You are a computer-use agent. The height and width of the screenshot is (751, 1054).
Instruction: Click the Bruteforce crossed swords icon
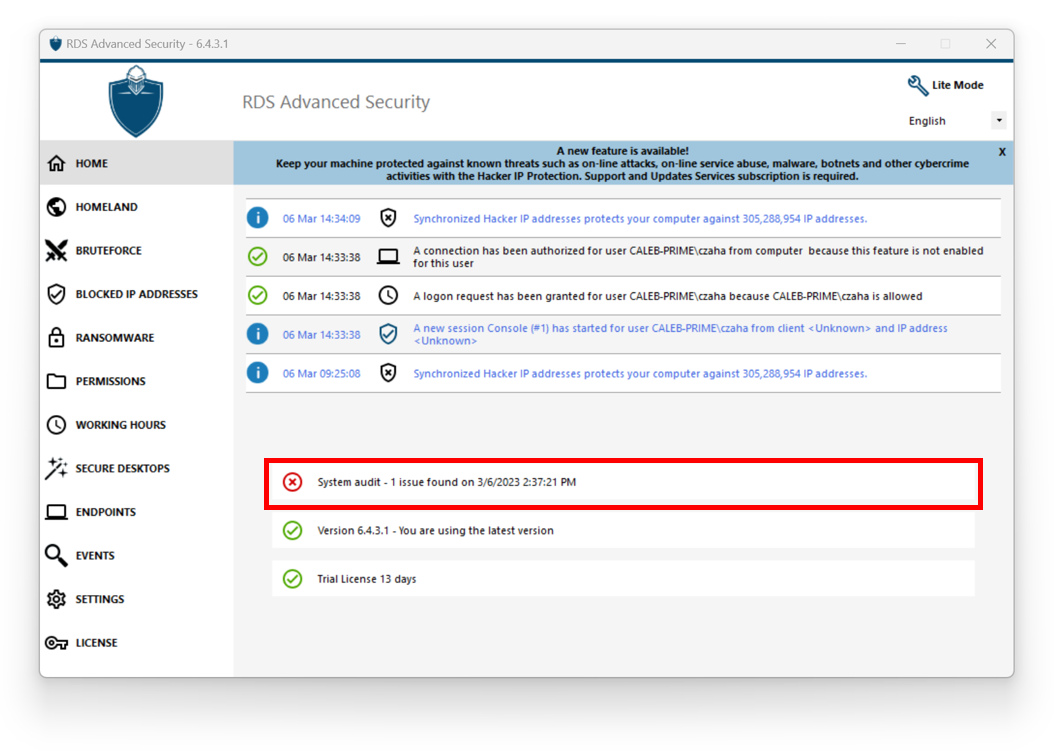(56, 251)
